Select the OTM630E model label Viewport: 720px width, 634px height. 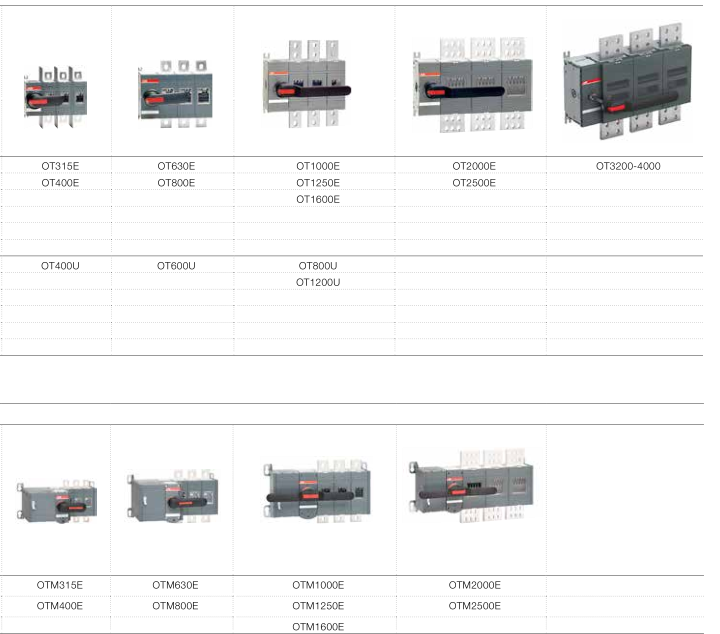click(175, 585)
